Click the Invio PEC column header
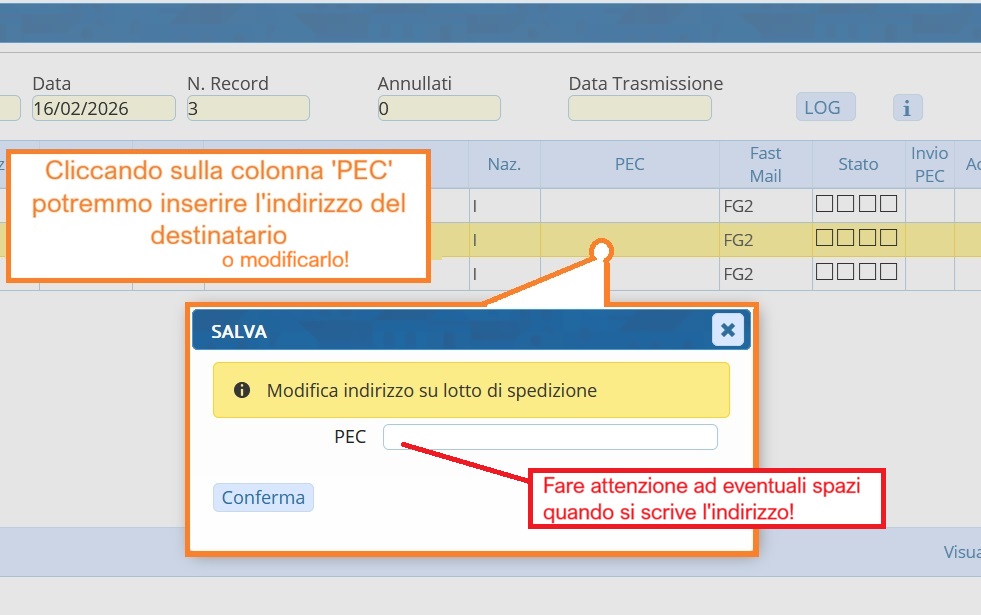This screenshot has height=615, width=981. click(x=929, y=164)
